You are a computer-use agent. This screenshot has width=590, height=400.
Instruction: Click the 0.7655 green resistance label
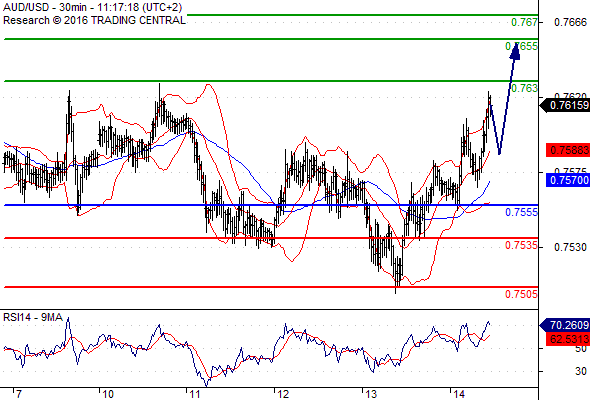point(521,46)
